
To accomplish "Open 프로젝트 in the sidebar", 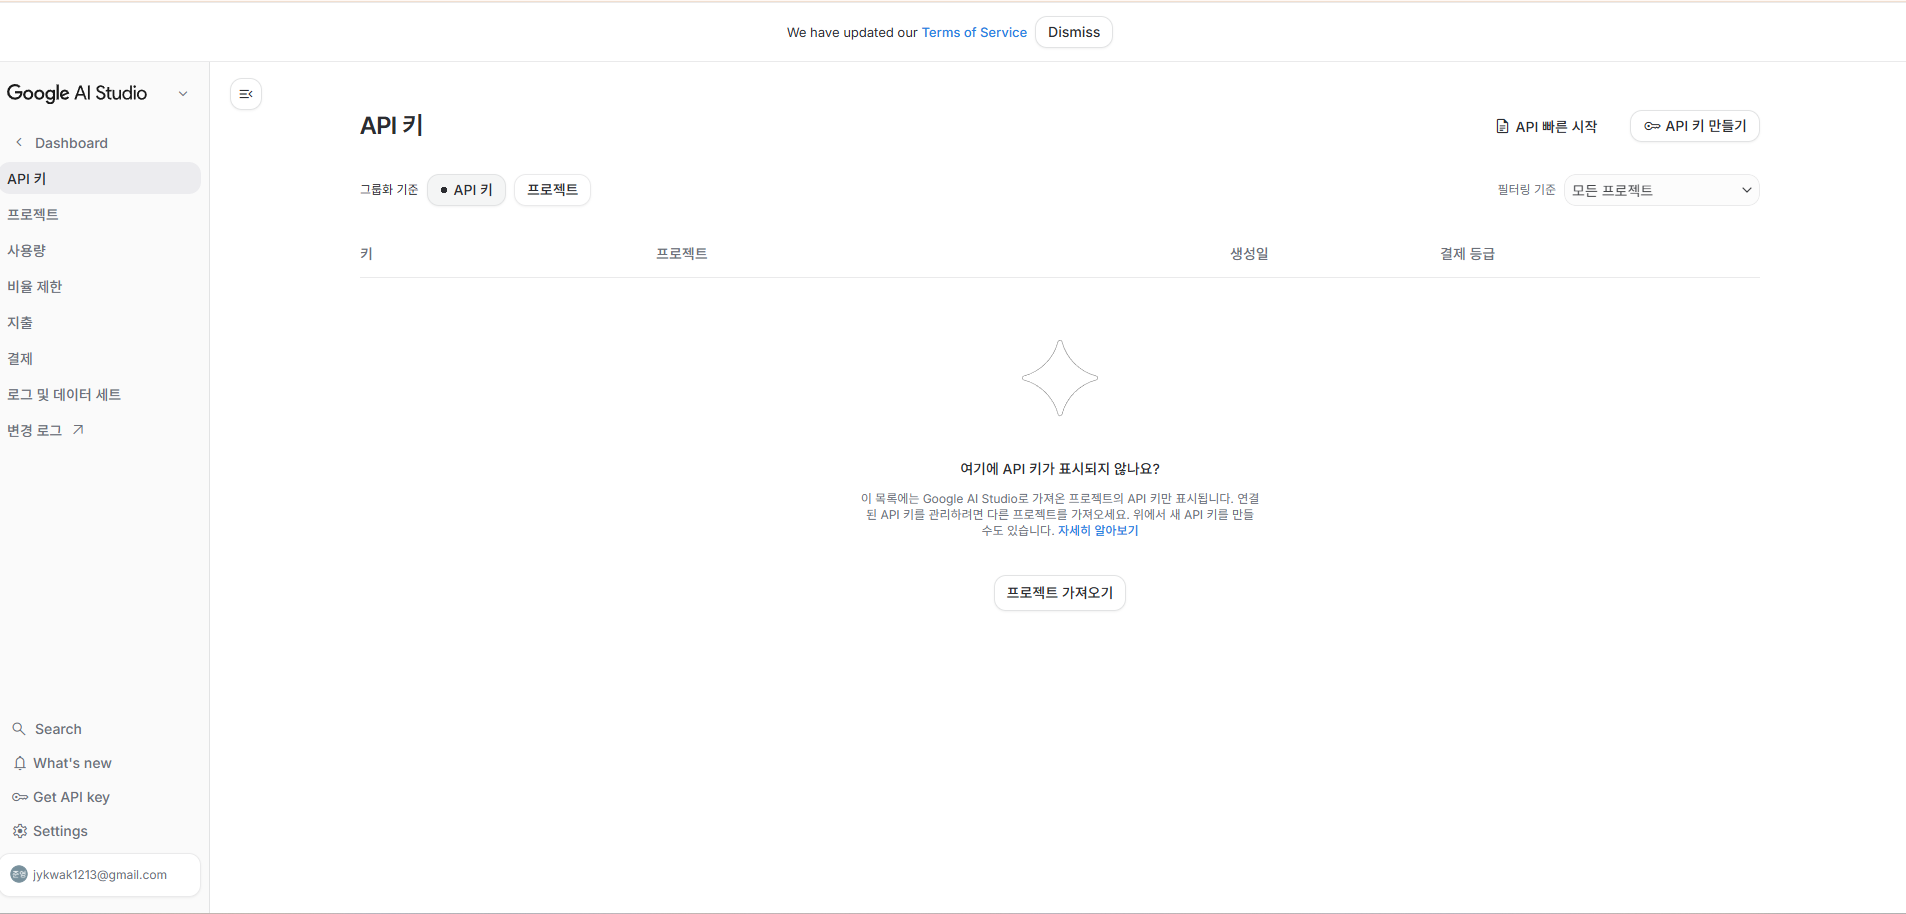I will pos(100,214).
